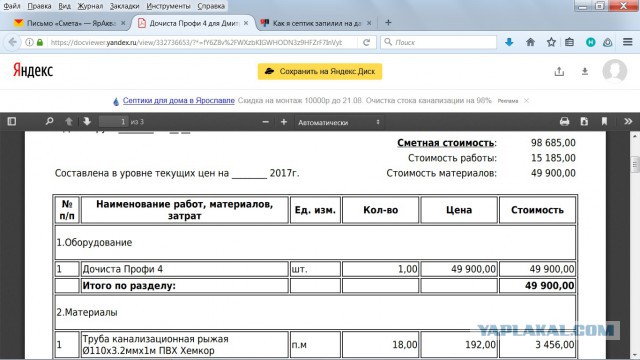Screen dimensions: 640x360
Task: Click the share upload icon
Action: [x=559, y=71]
